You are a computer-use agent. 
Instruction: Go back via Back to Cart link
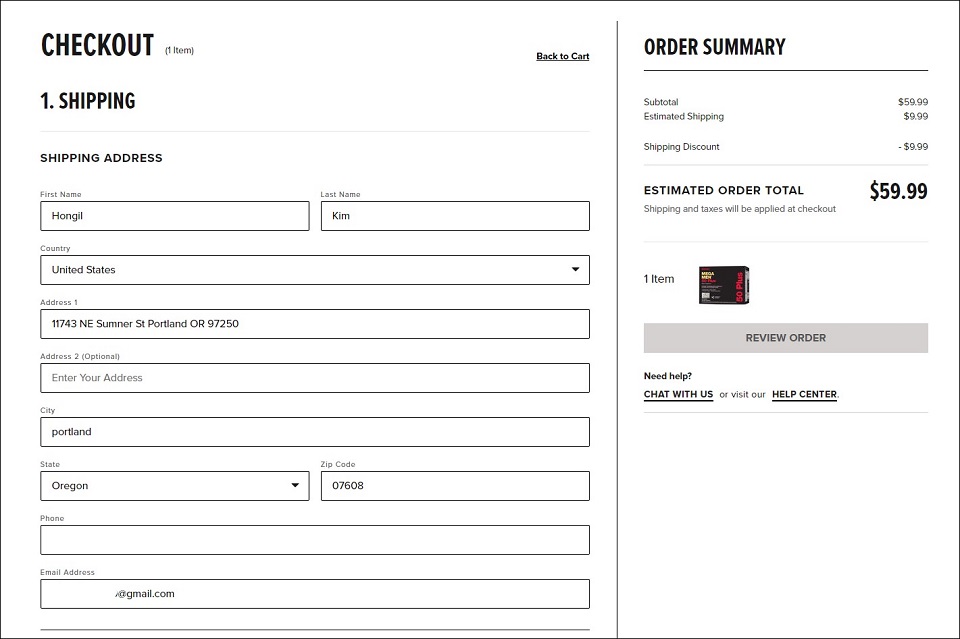562,56
